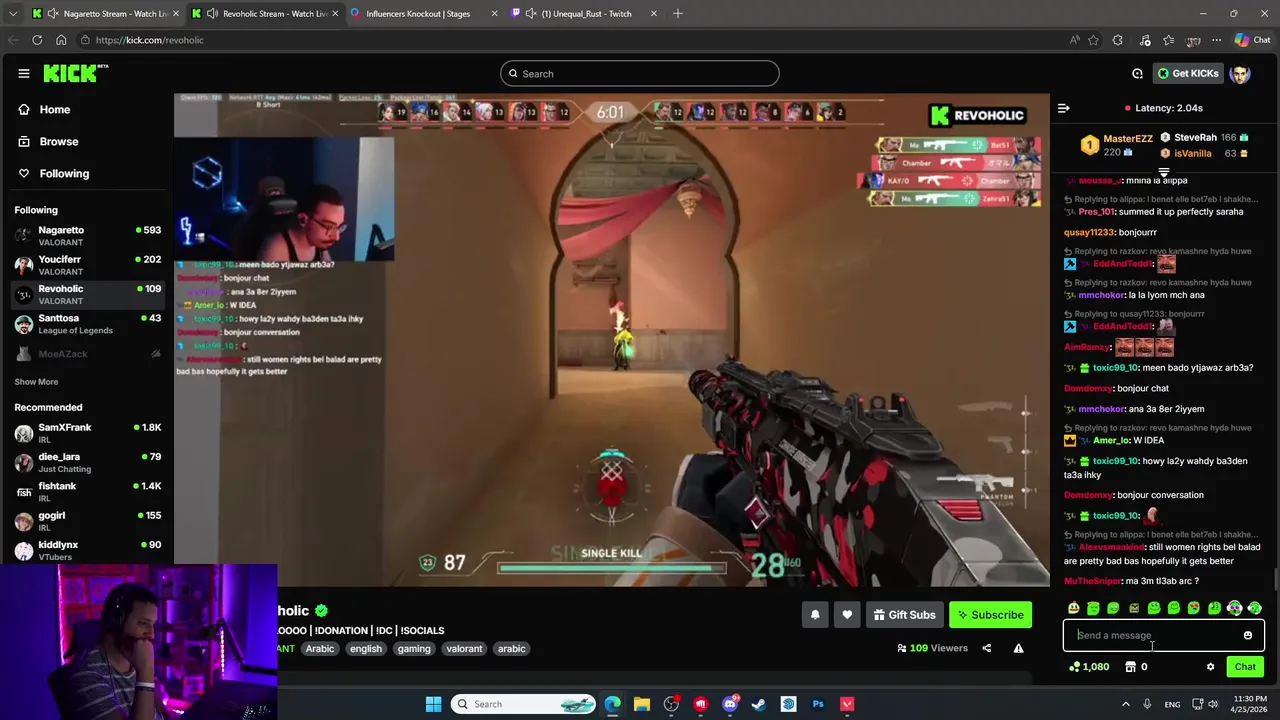The image size is (1280, 720).
Task: Click the search magnifier icon
Action: [x=513, y=74]
